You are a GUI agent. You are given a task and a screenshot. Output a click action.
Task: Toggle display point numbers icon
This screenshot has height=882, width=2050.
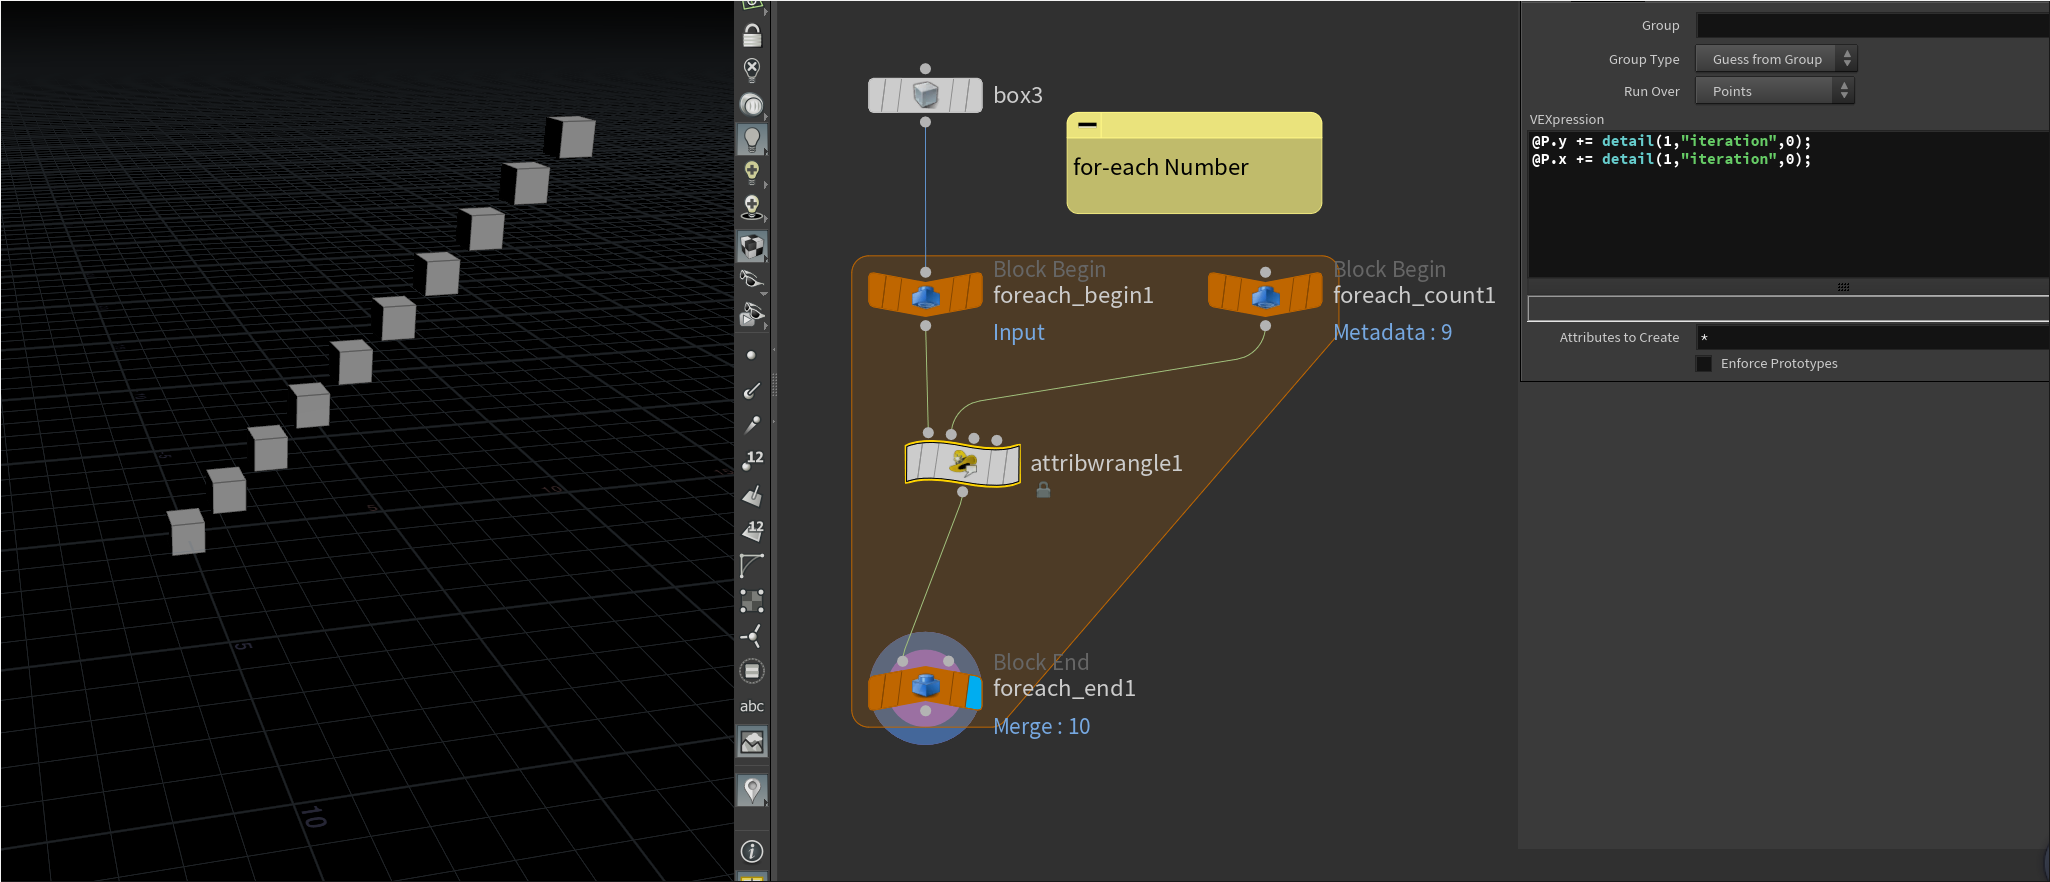pyautogui.click(x=752, y=460)
